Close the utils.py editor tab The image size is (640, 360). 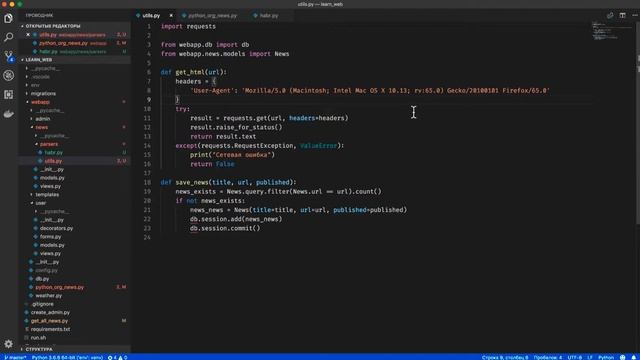(171, 16)
